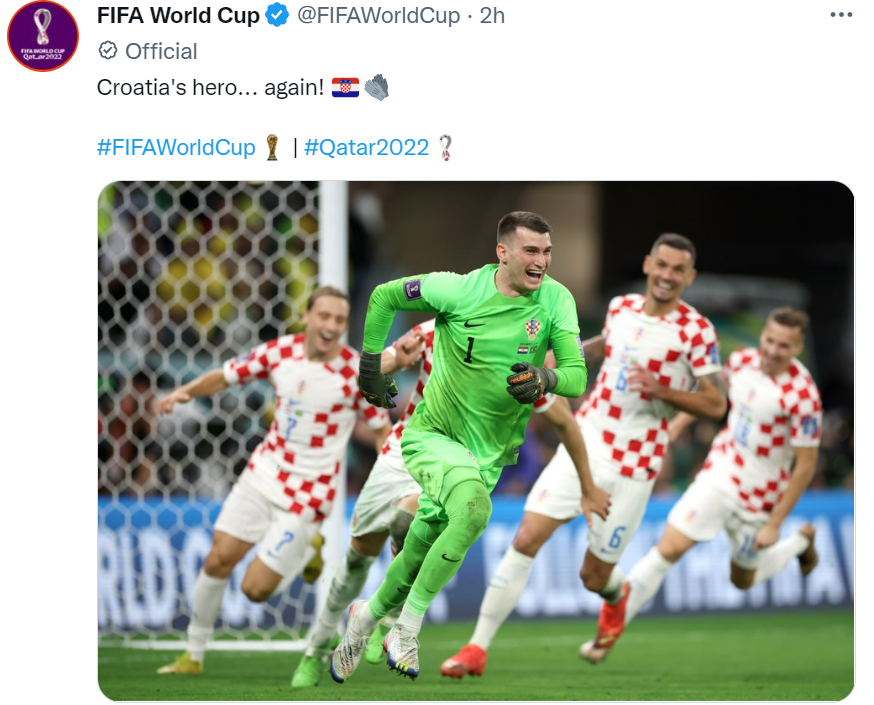Open the @FIFAWorldCup handle link
The height and width of the screenshot is (705, 874).
(x=378, y=16)
